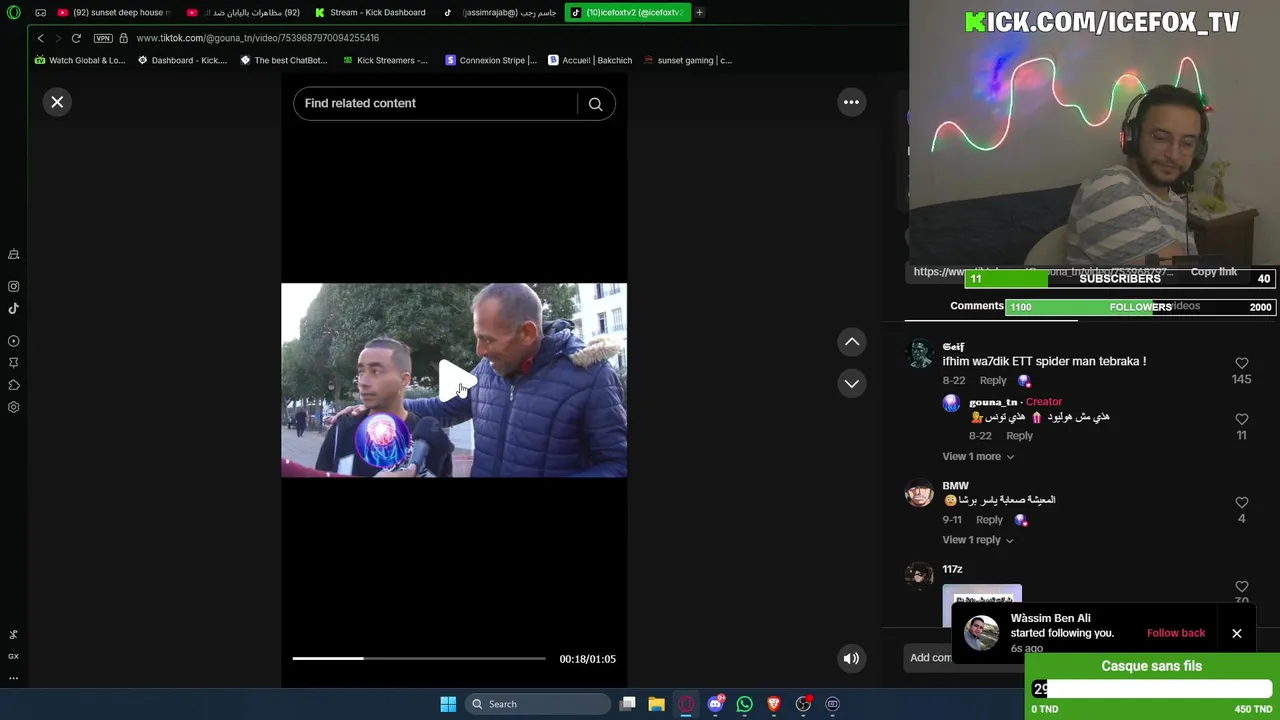Click the Opera menu logo
The height and width of the screenshot is (720, 1280).
pos(13,12)
